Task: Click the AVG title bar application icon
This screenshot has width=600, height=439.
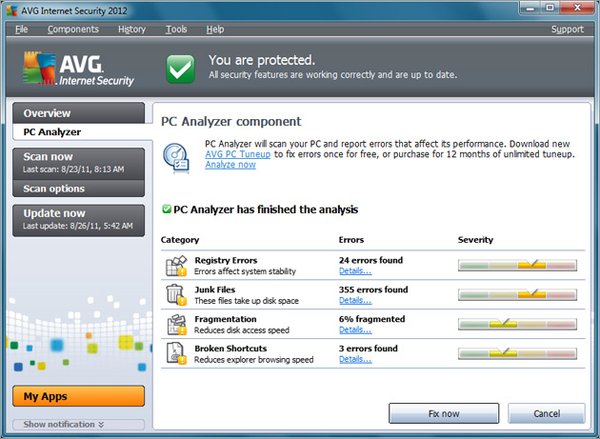Action: click(x=11, y=10)
